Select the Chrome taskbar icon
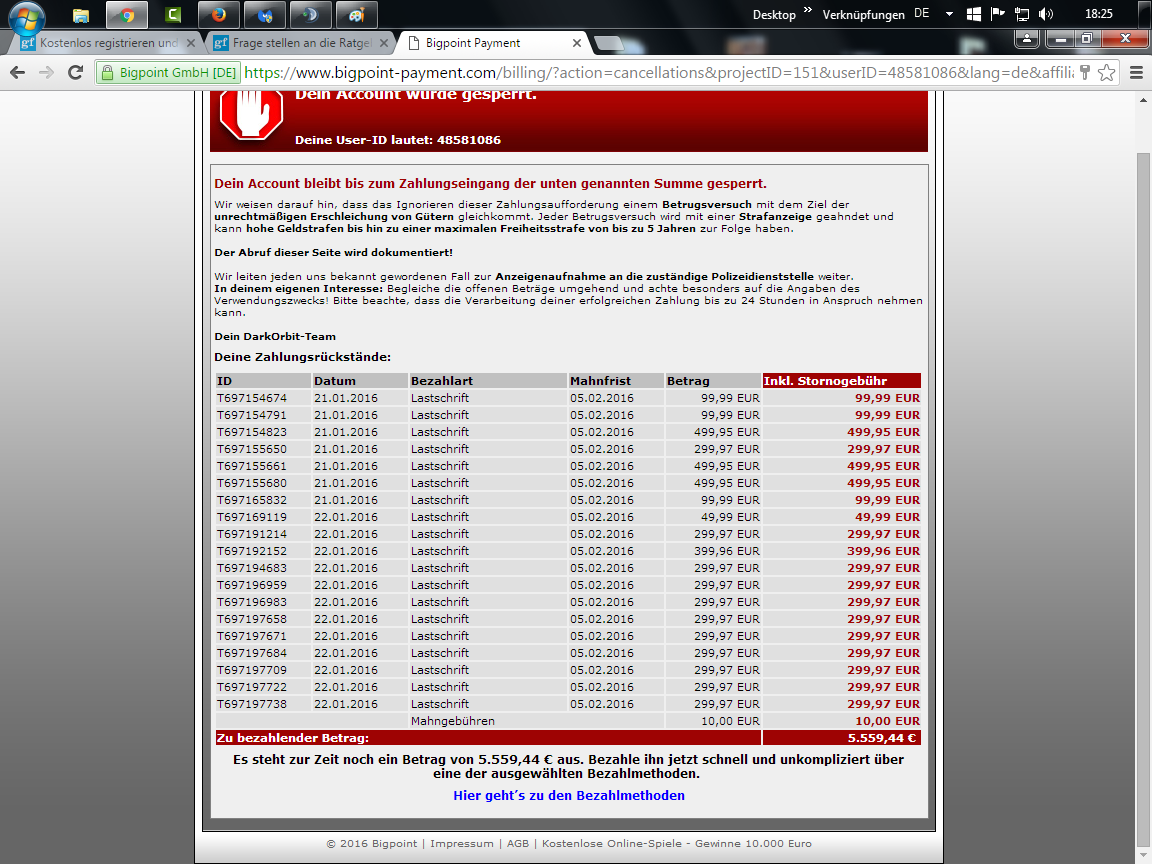Image resolution: width=1152 pixels, height=864 pixels. pyautogui.click(x=127, y=15)
